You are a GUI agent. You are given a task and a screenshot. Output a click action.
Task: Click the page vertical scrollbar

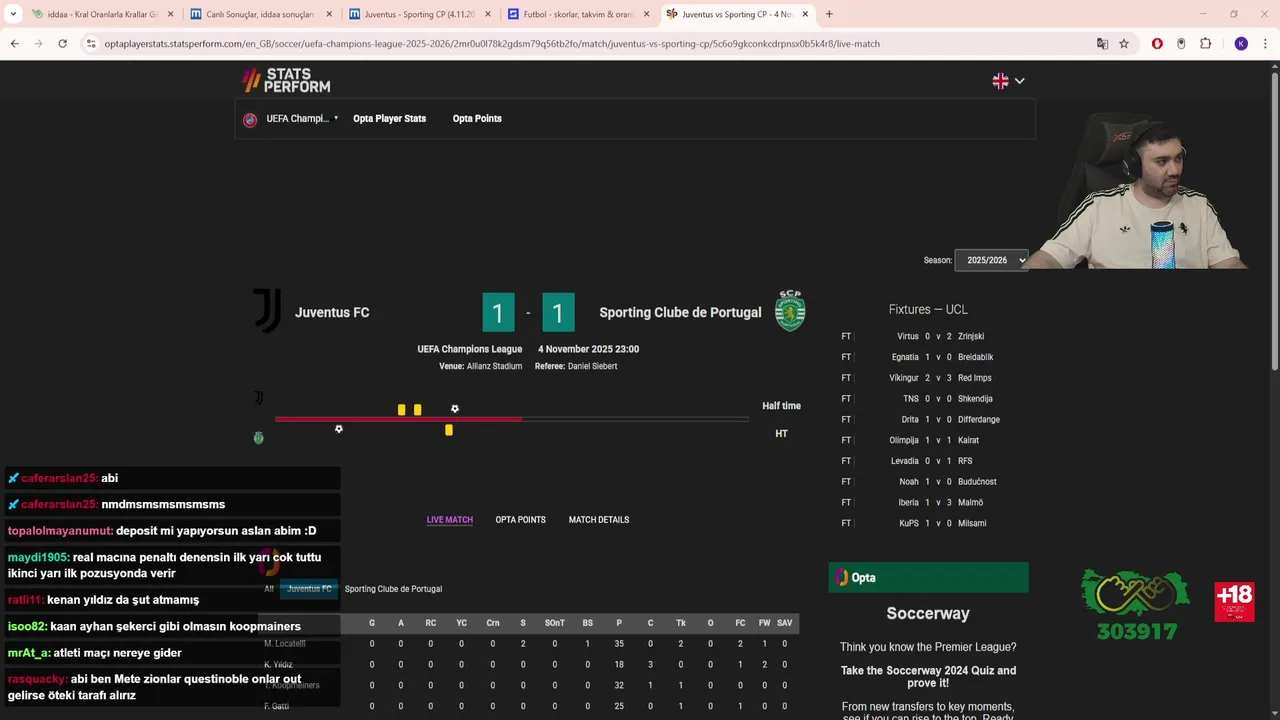click(x=1274, y=220)
